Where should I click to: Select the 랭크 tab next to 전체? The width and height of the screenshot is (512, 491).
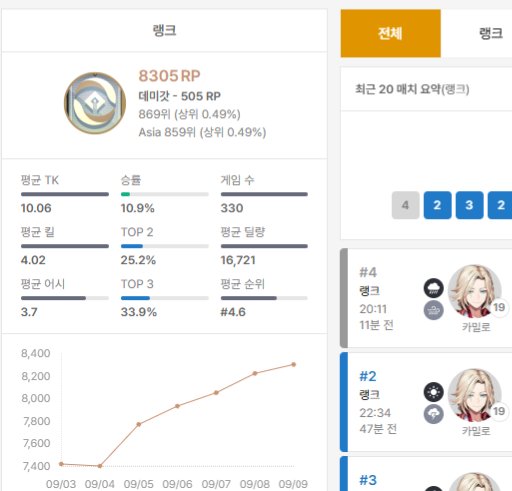click(x=491, y=33)
